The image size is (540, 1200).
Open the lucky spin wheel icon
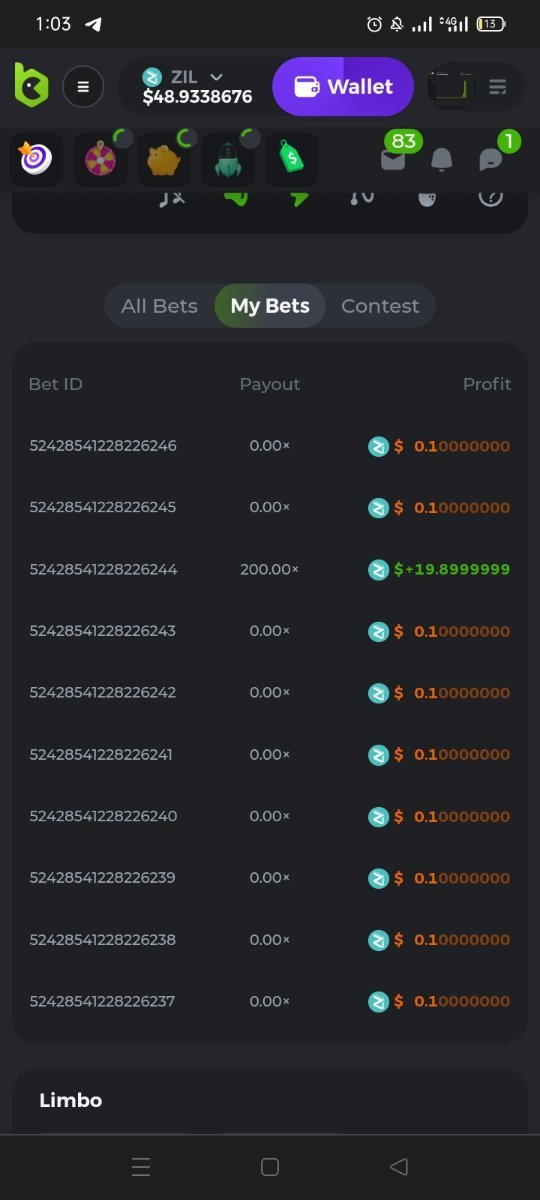[x=100, y=160]
